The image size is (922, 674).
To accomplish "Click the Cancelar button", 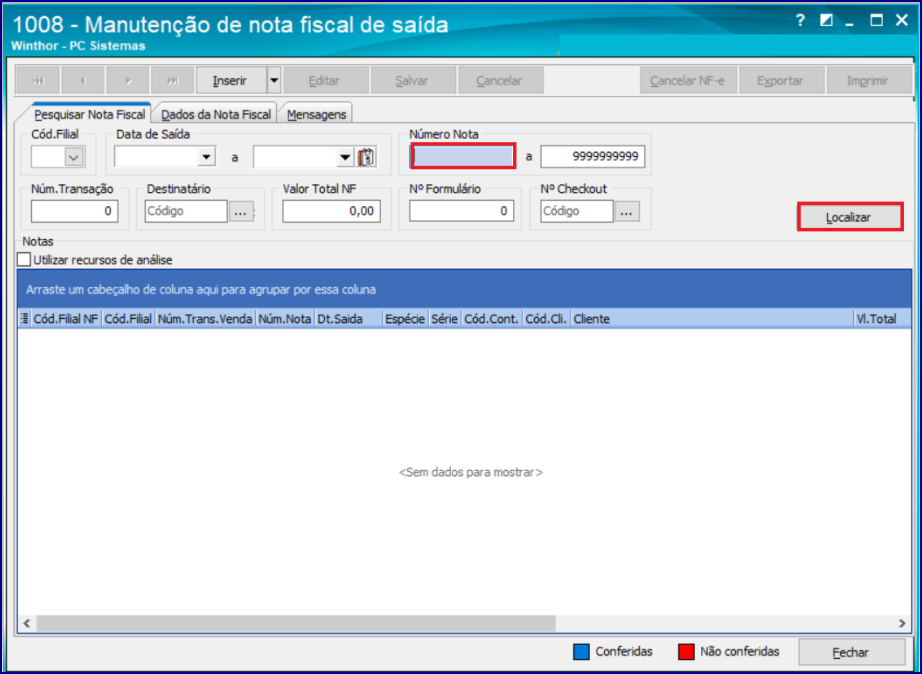I will (500, 81).
